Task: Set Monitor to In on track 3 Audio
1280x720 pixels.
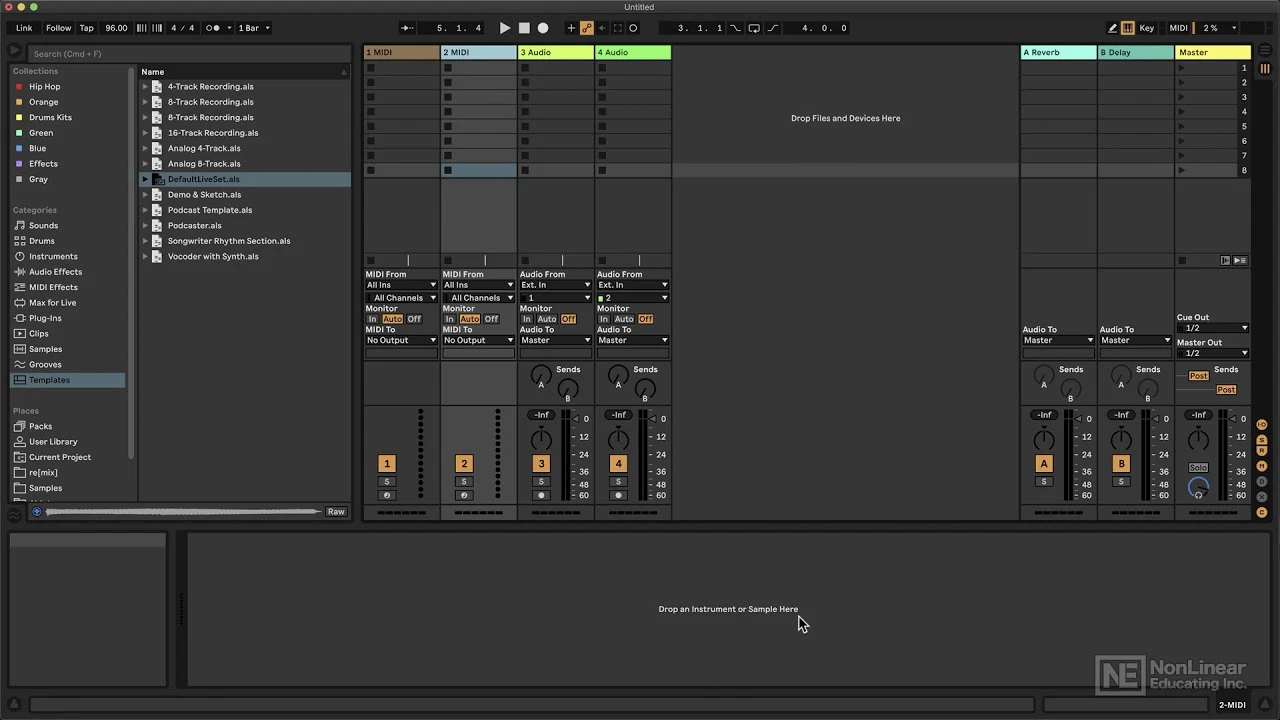Action: [x=527, y=319]
